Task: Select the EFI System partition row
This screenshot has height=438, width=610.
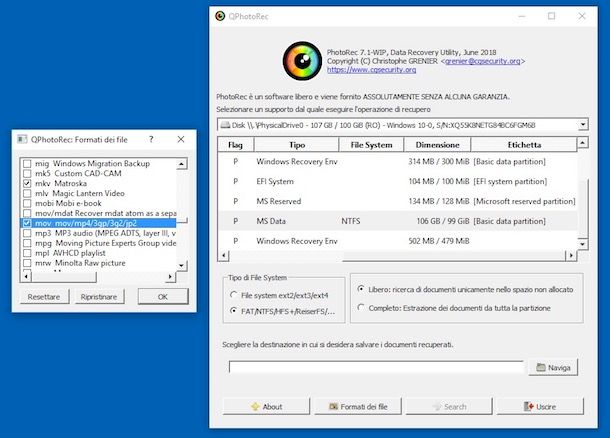Action: pos(398,181)
